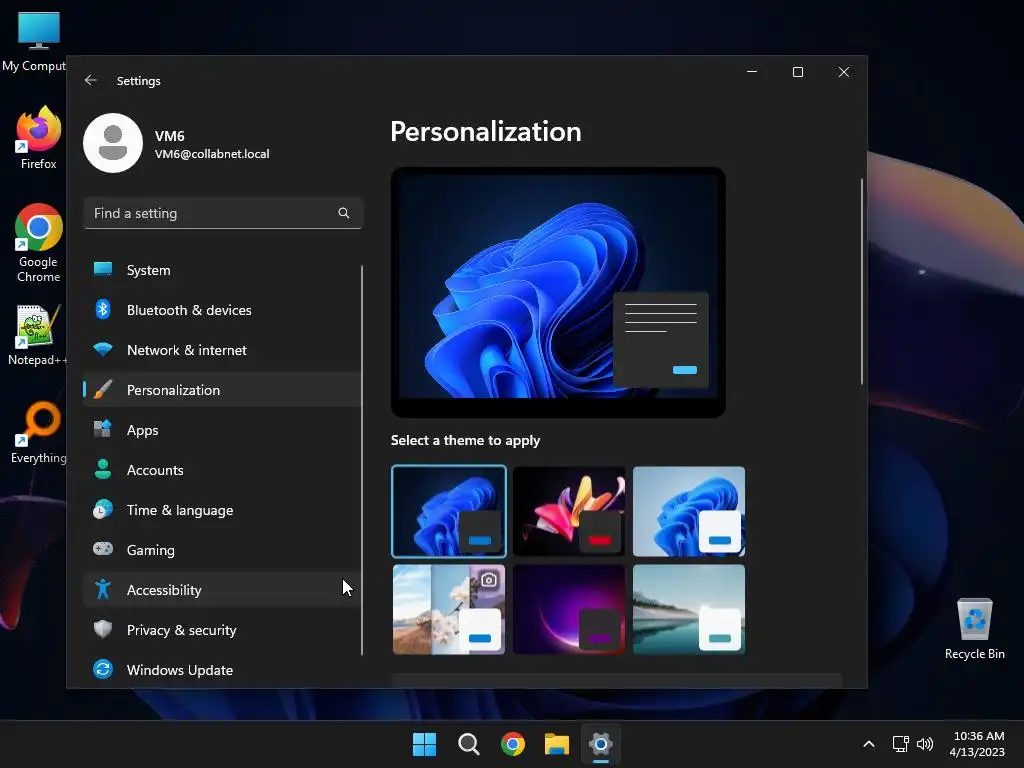Select the Firefox desktop shortcut

tap(39, 138)
